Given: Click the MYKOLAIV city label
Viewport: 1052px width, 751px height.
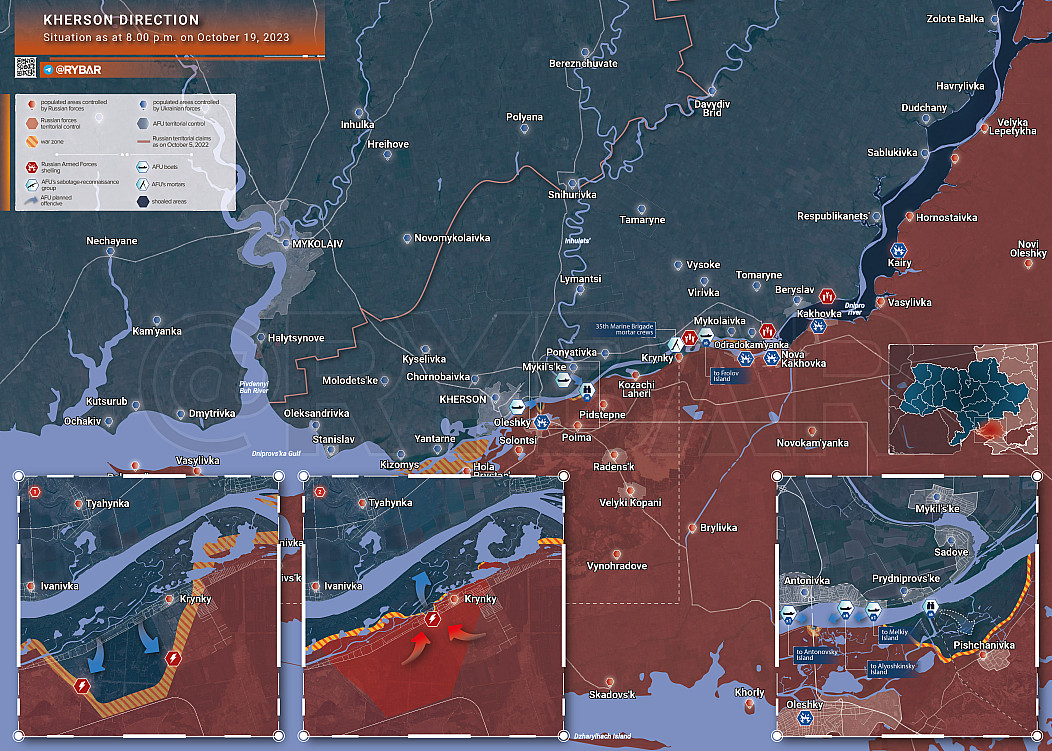Looking at the screenshot, I should pos(318,244).
